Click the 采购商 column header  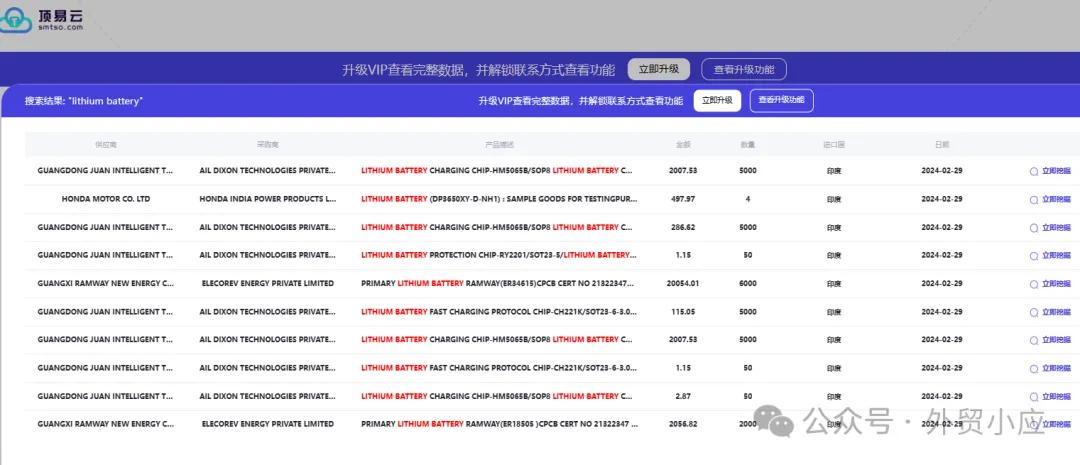(267, 145)
